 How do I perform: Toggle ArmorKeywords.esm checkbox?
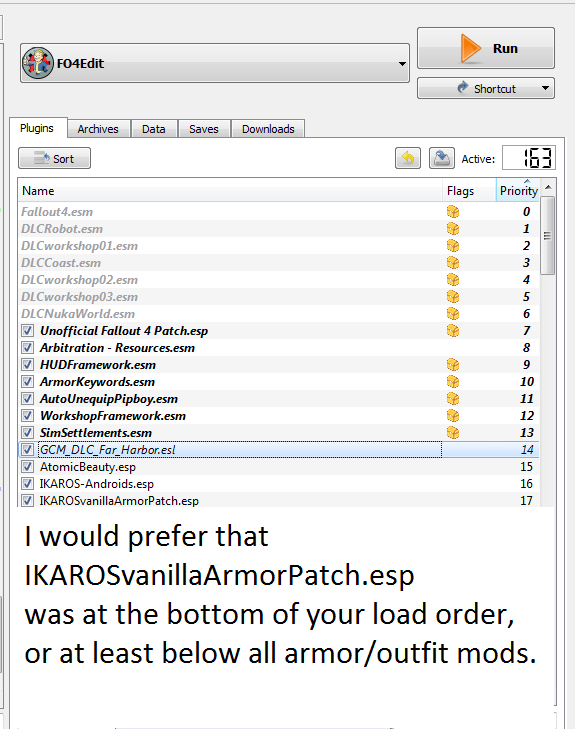tap(27, 382)
